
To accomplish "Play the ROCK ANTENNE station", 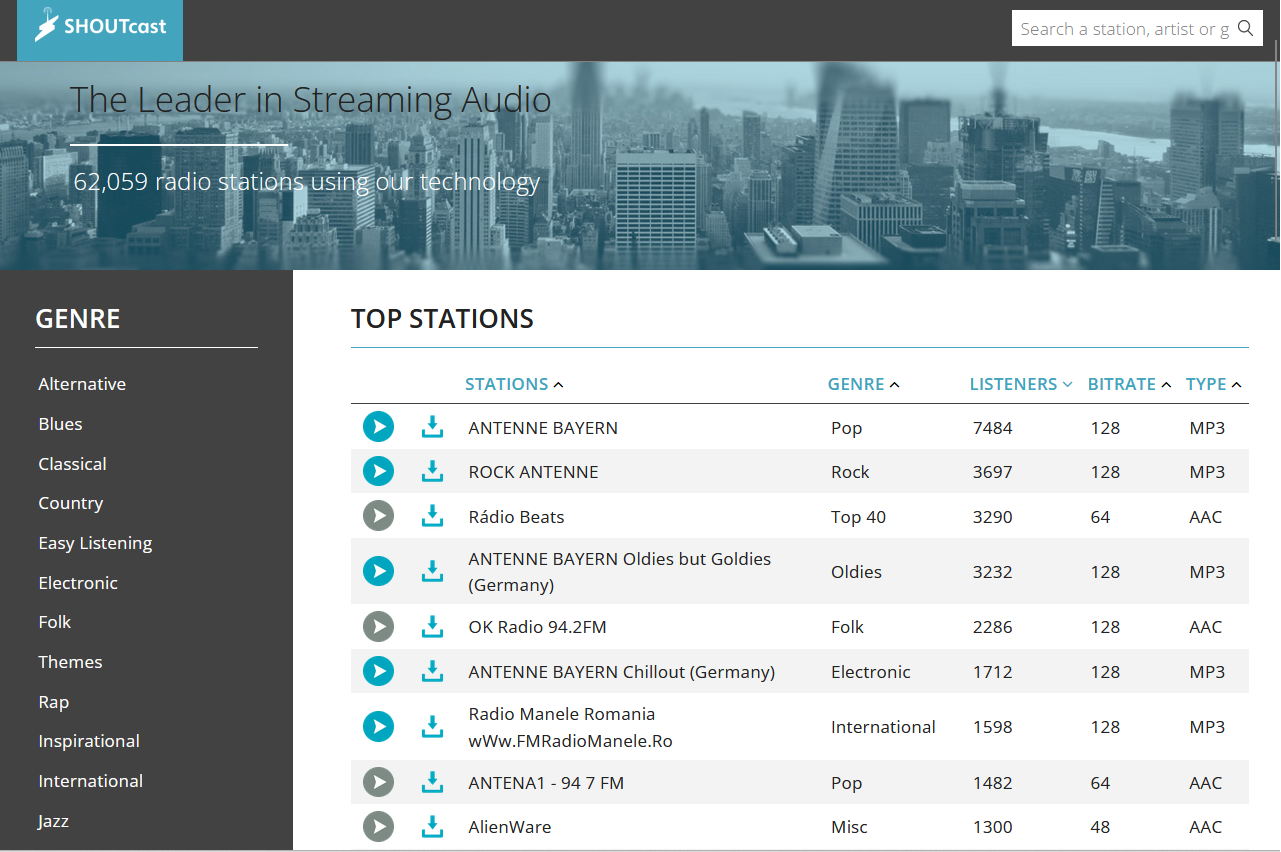I will click(x=378, y=471).
